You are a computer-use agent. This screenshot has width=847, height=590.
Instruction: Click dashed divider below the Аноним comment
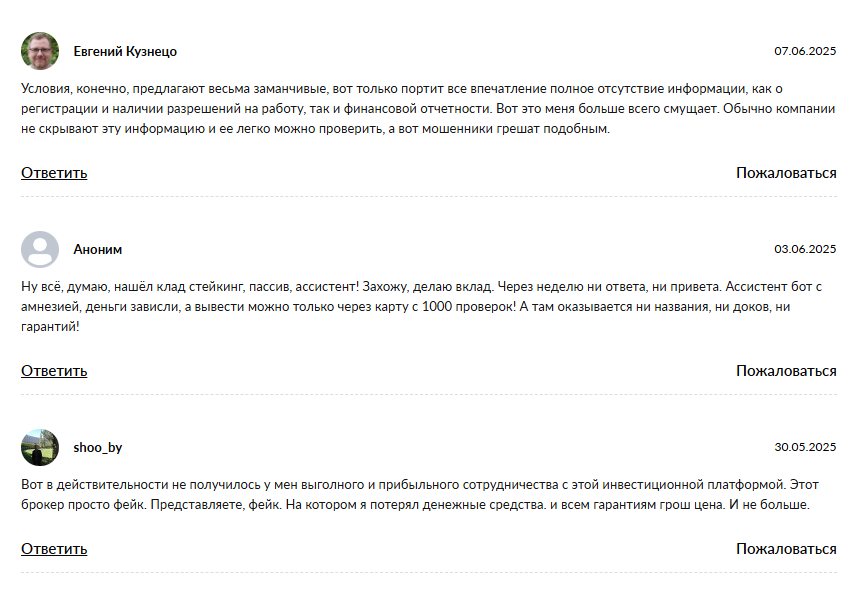428,394
